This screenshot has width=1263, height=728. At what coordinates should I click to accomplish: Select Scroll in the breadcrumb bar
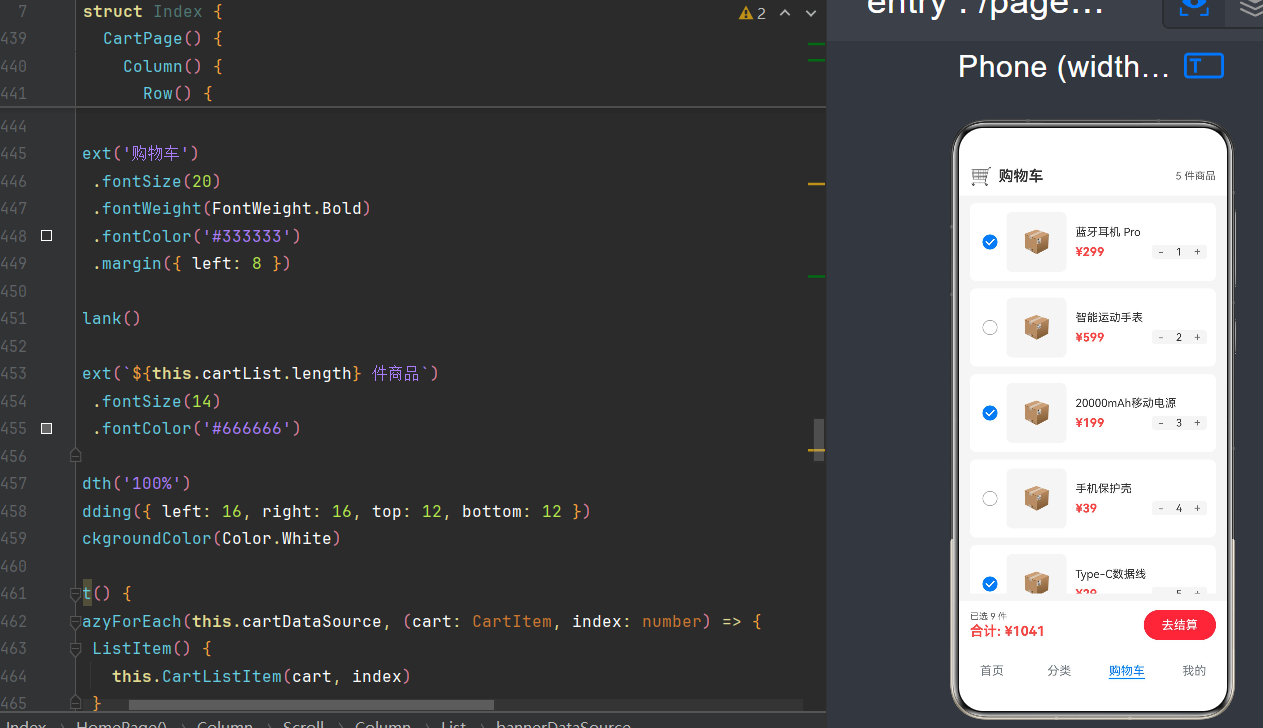click(x=303, y=723)
